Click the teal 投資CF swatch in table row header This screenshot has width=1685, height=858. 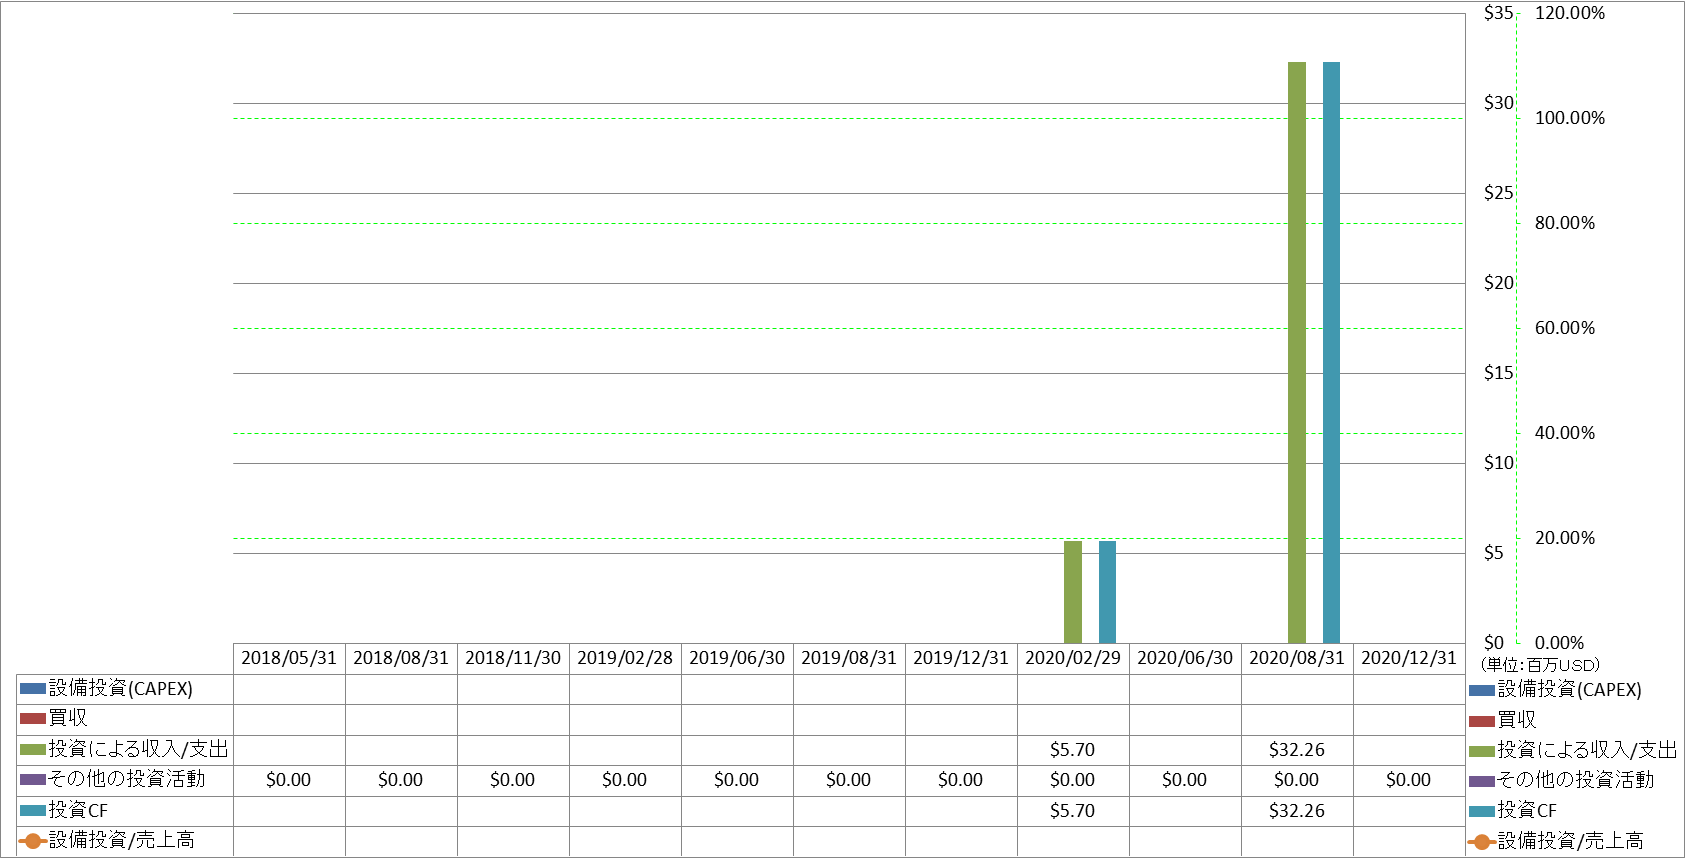tap(33, 811)
